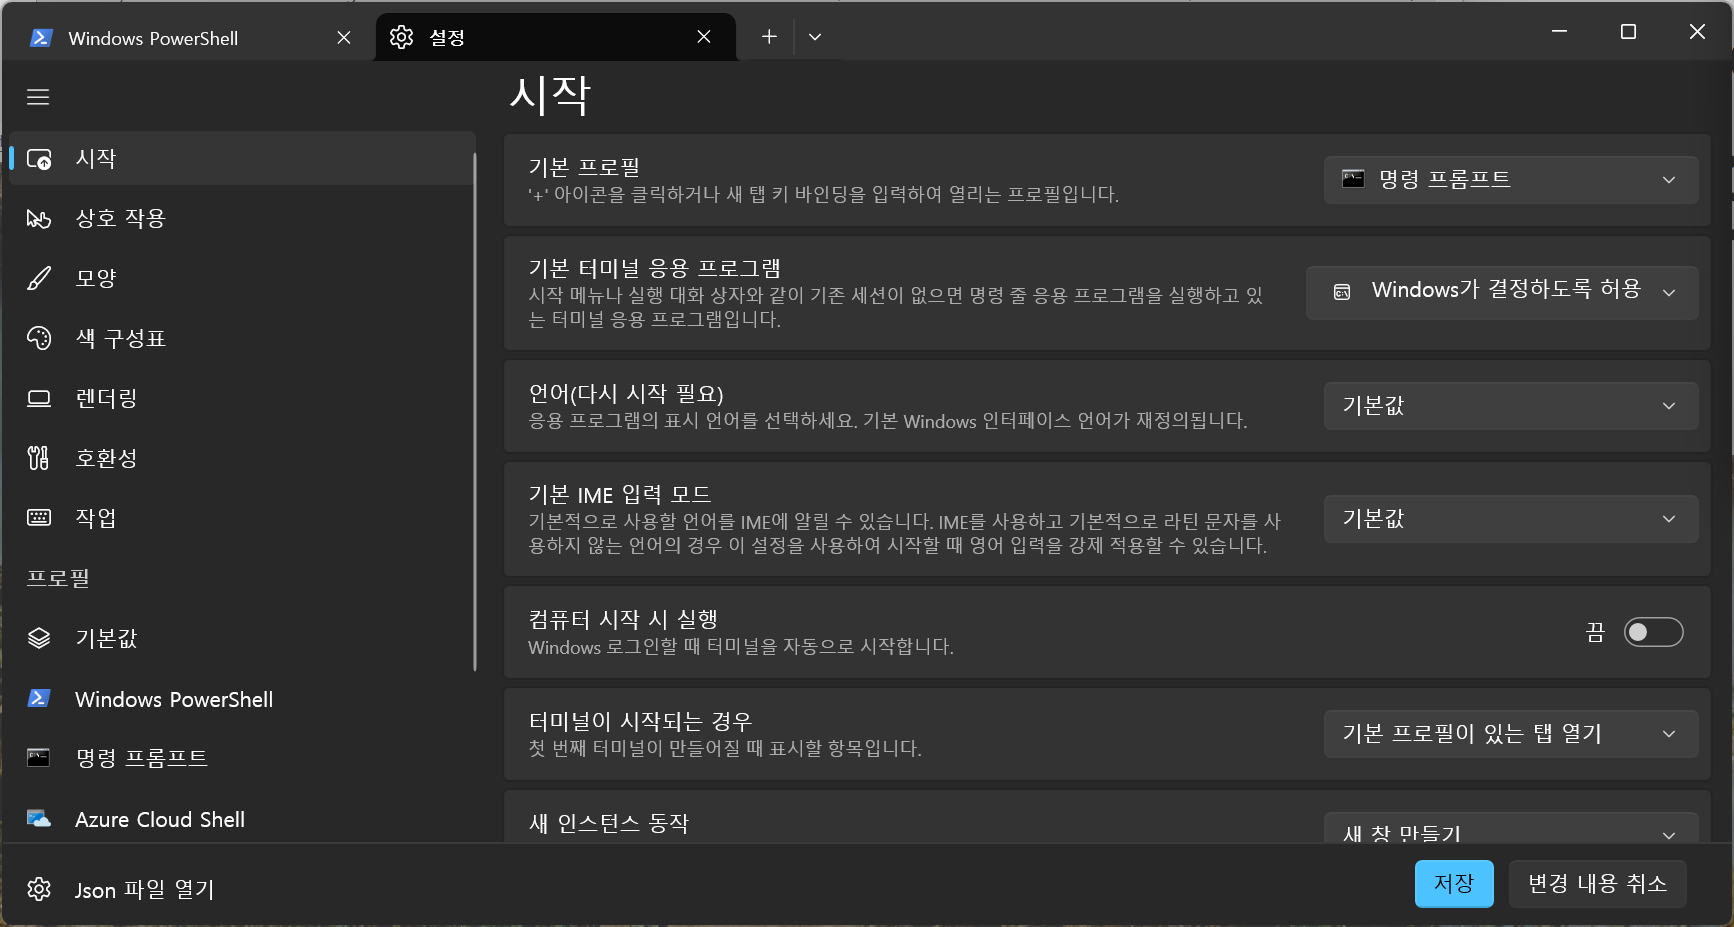Click the gear icon beside Json 파일 열기
The width and height of the screenshot is (1734, 927).
[39, 889]
